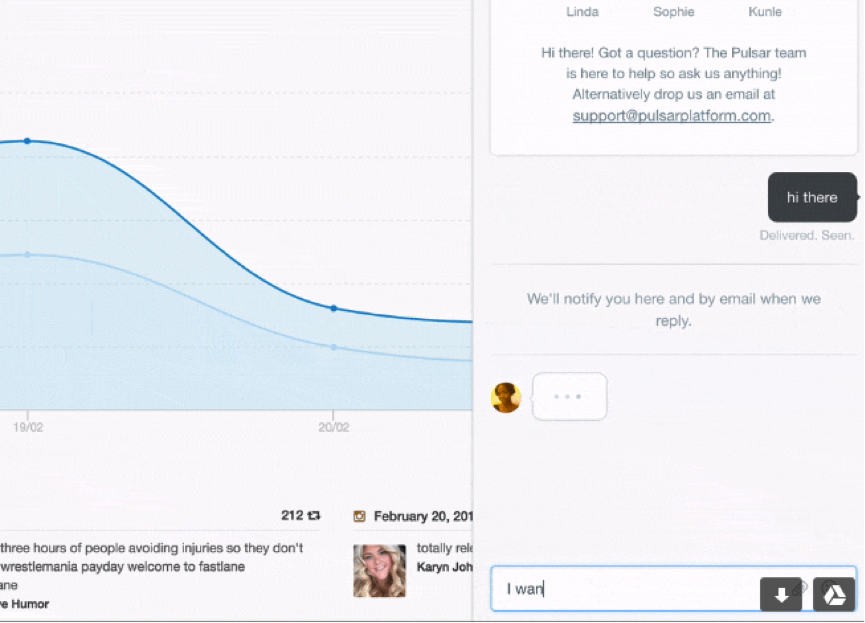Screen dimensions: 865x623
Task: Click the Karyn Joh author name
Action: (x=444, y=567)
